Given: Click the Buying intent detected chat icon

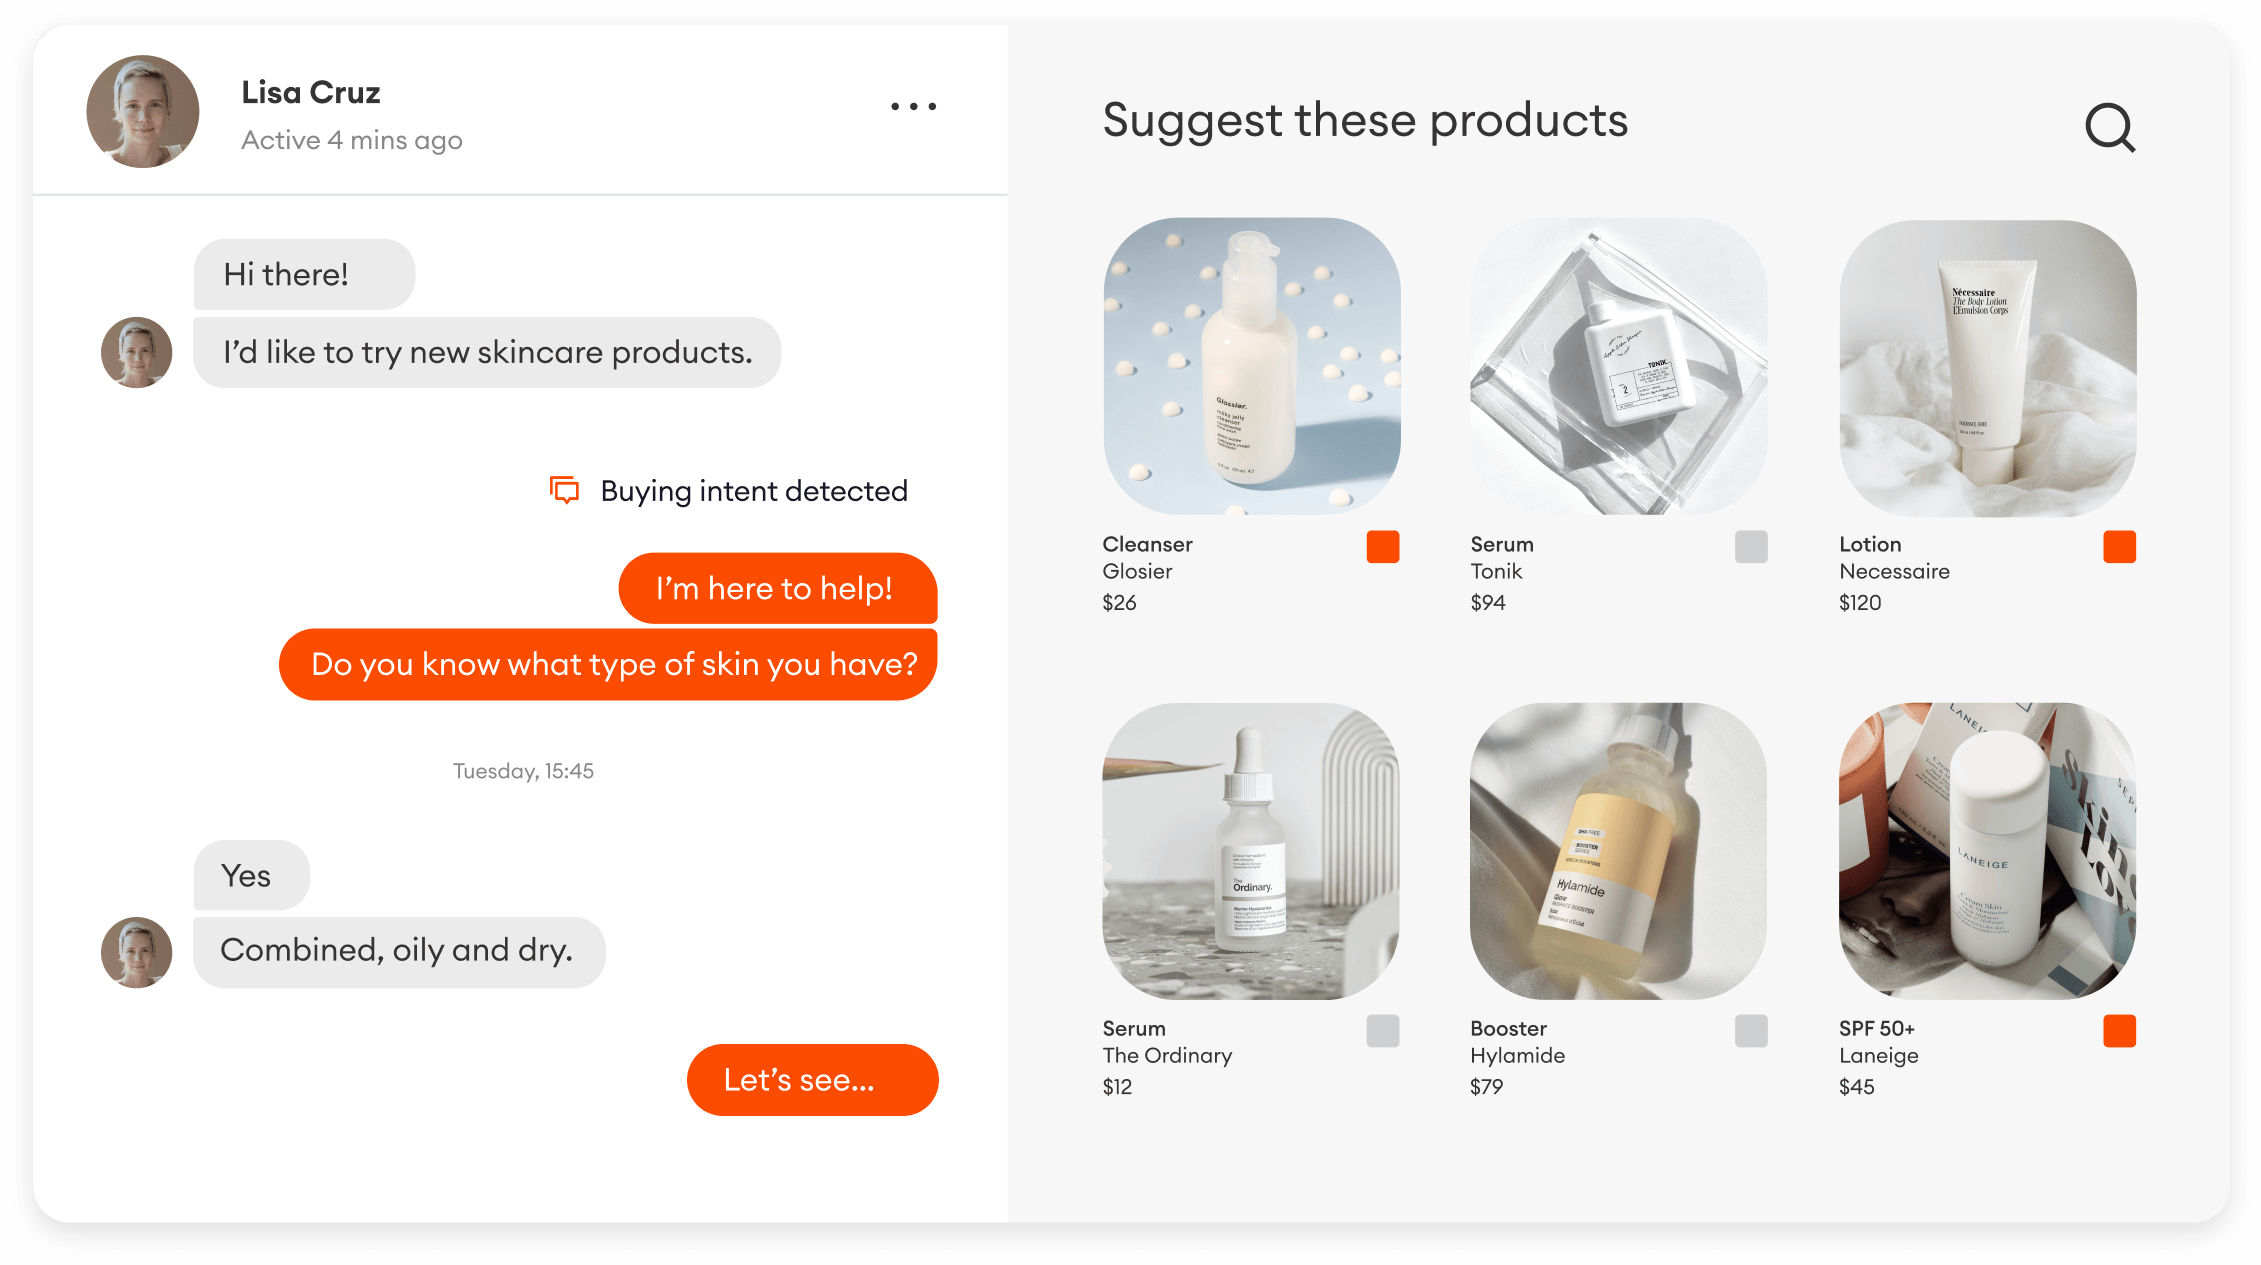Looking at the screenshot, I should point(564,490).
